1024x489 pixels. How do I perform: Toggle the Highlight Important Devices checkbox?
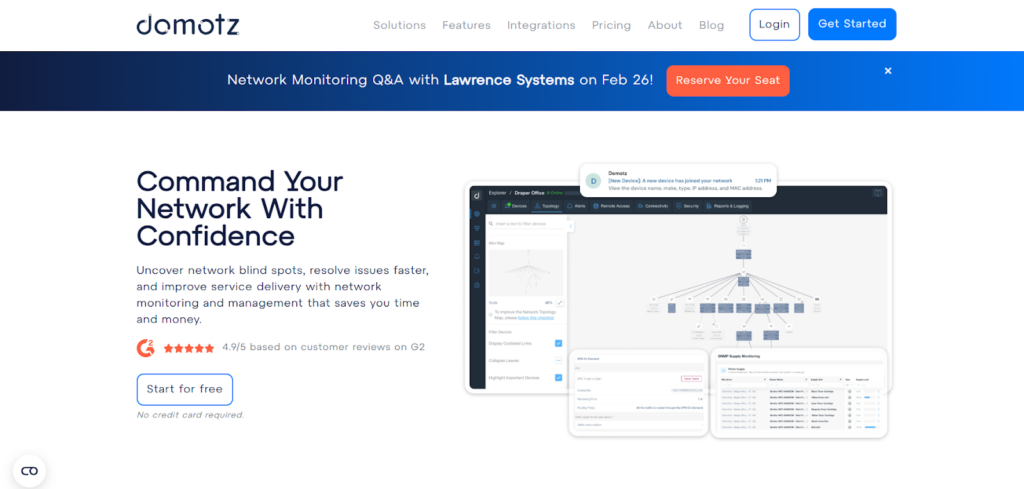[x=558, y=377]
